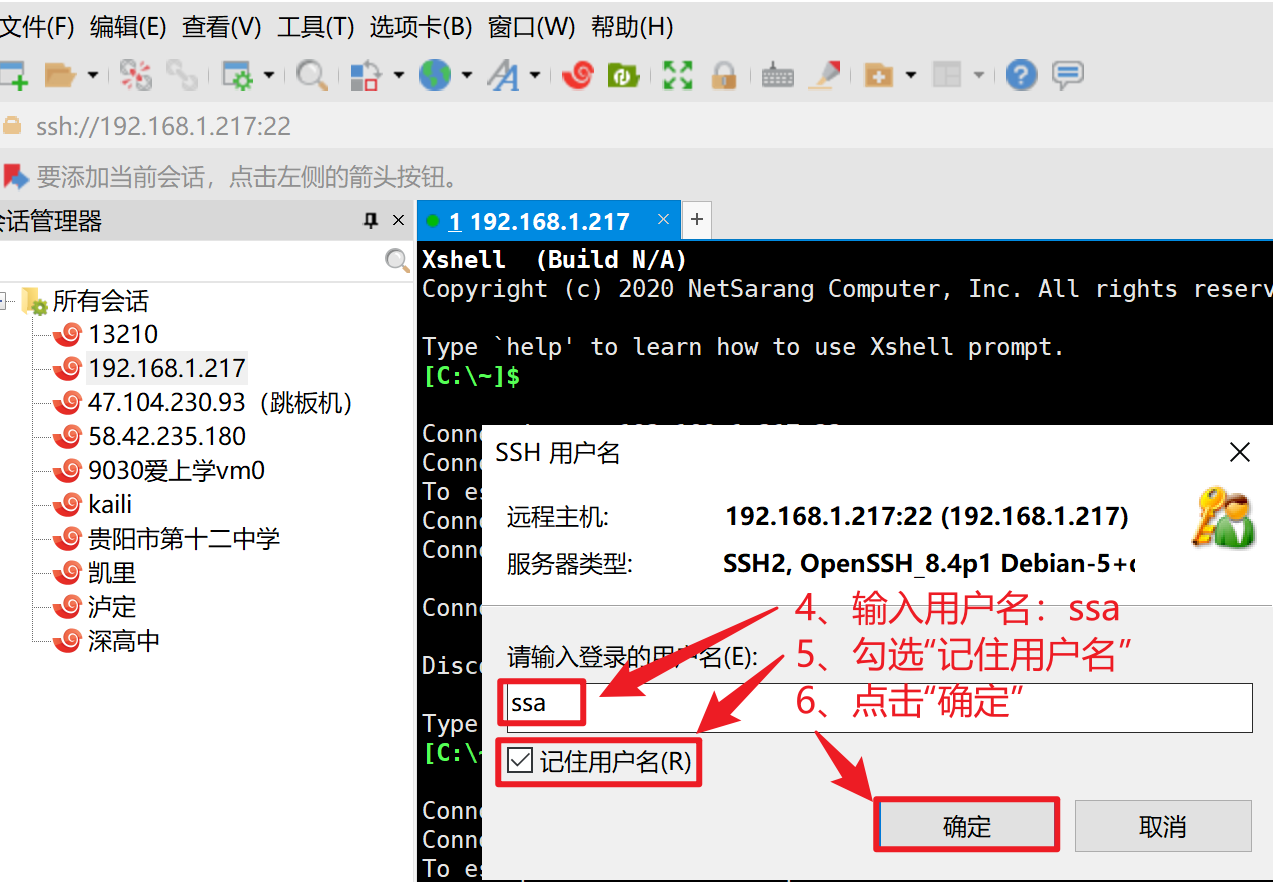The width and height of the screenshot is (1273, 882).
Task: Open the 窗口(W) menu
Action: (532, 27)
